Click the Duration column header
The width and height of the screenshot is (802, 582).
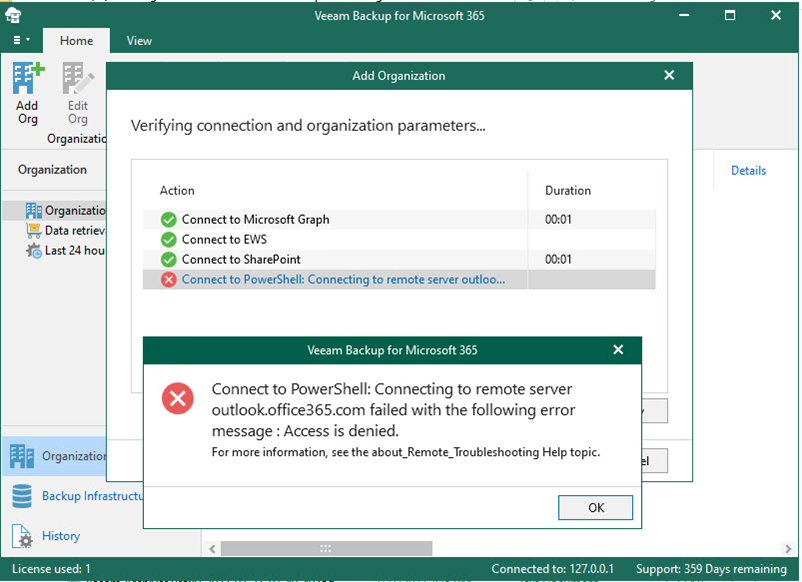(x=568, y=190)
